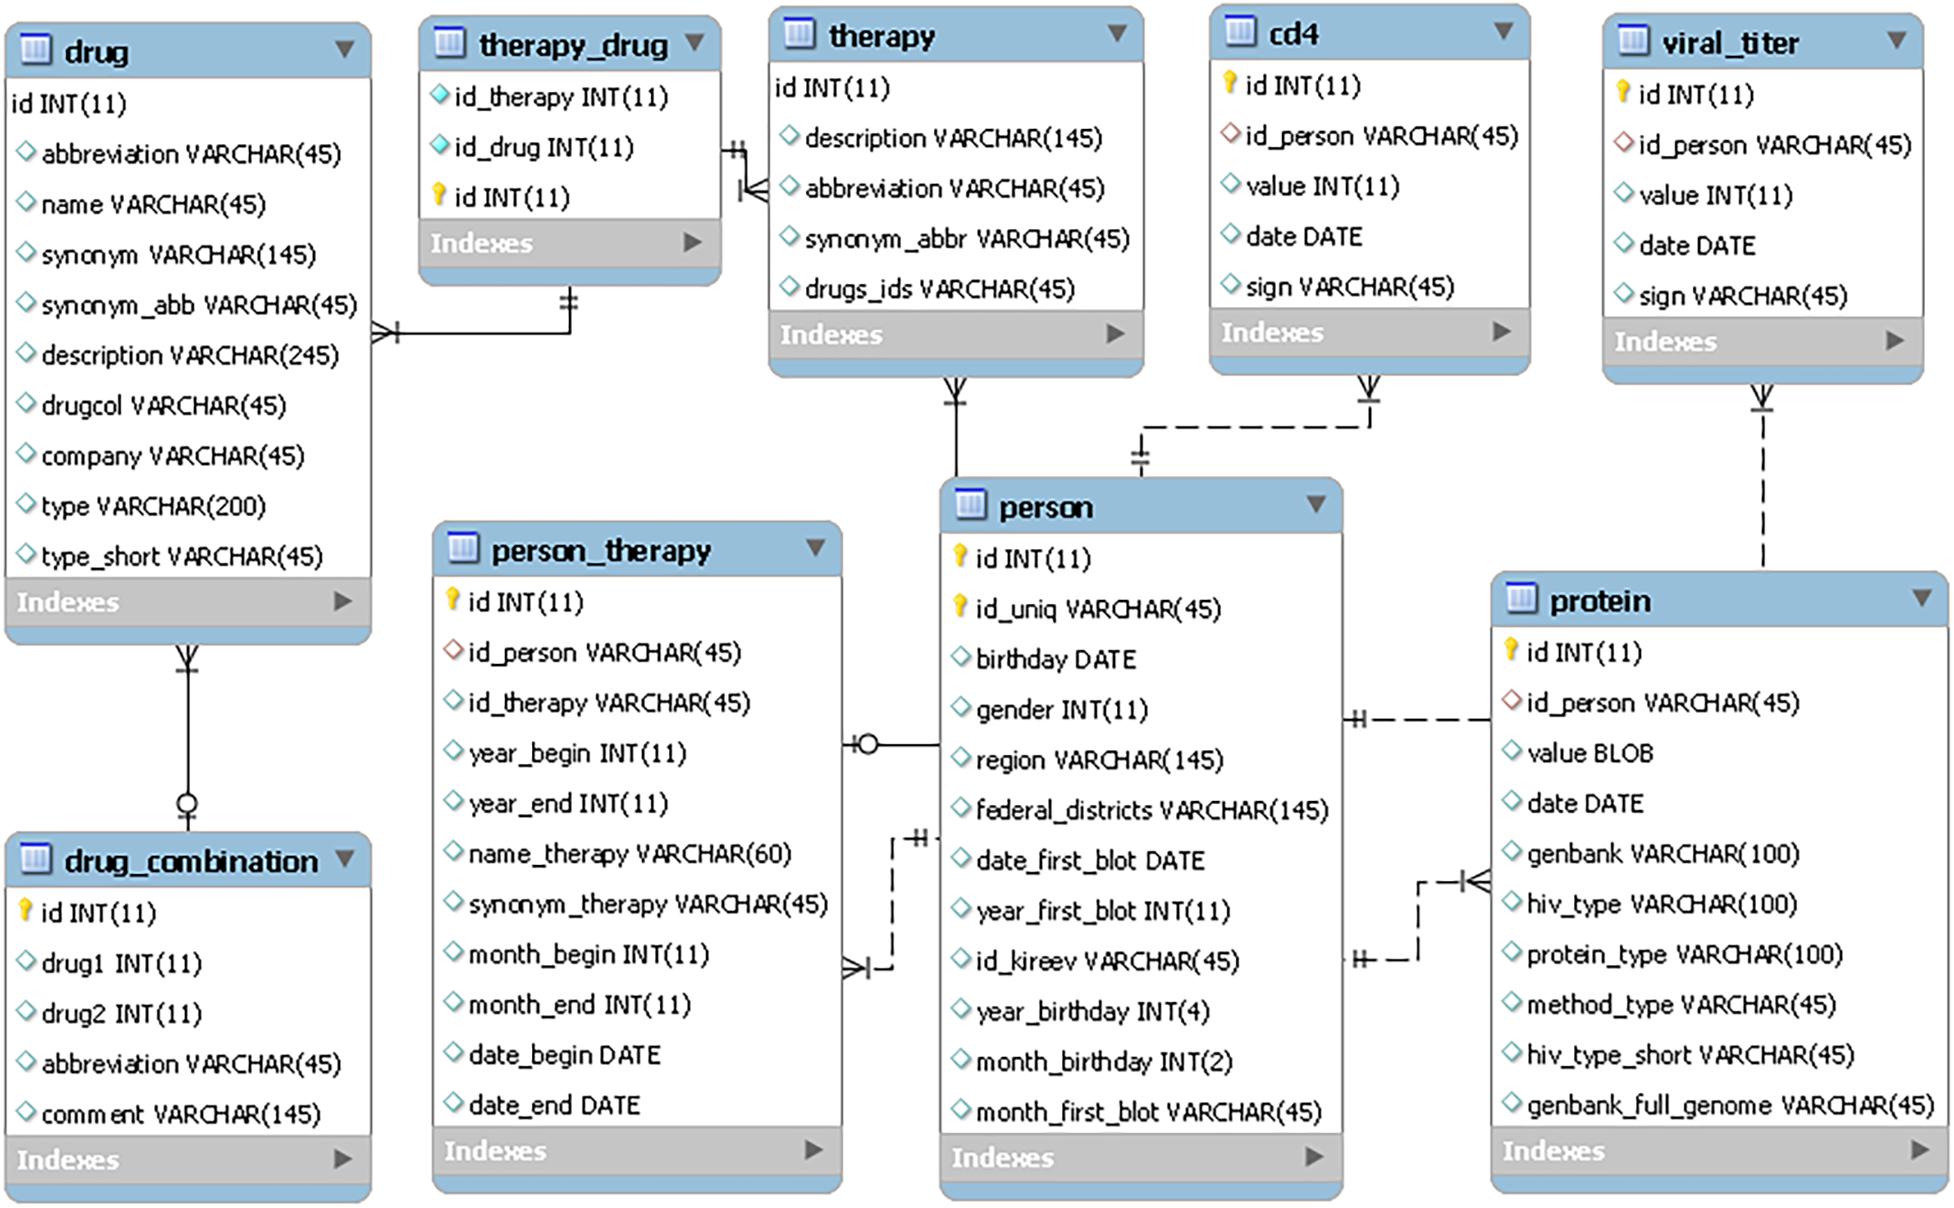
Task: Collapse the person table header arrow
Action: 1317,504
